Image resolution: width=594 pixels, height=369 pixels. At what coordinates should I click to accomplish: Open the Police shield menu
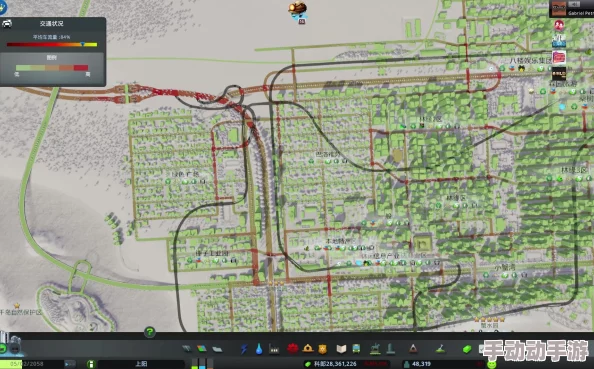click(x=322, y=349)
